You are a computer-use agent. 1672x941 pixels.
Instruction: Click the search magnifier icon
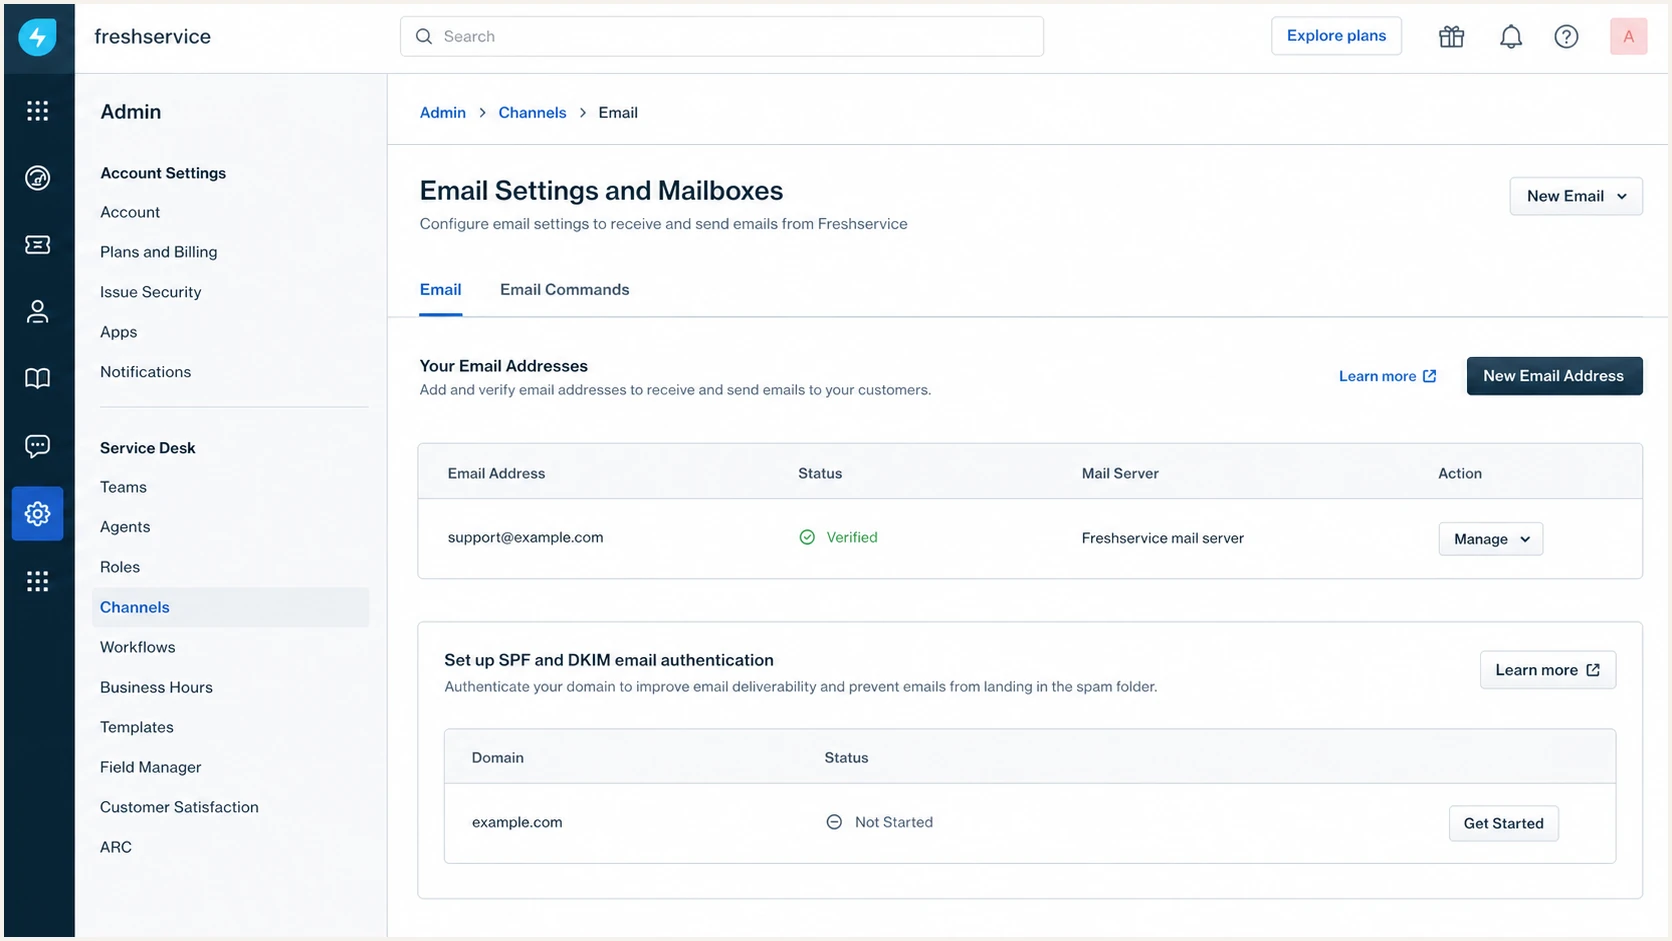tap(424, 36)
